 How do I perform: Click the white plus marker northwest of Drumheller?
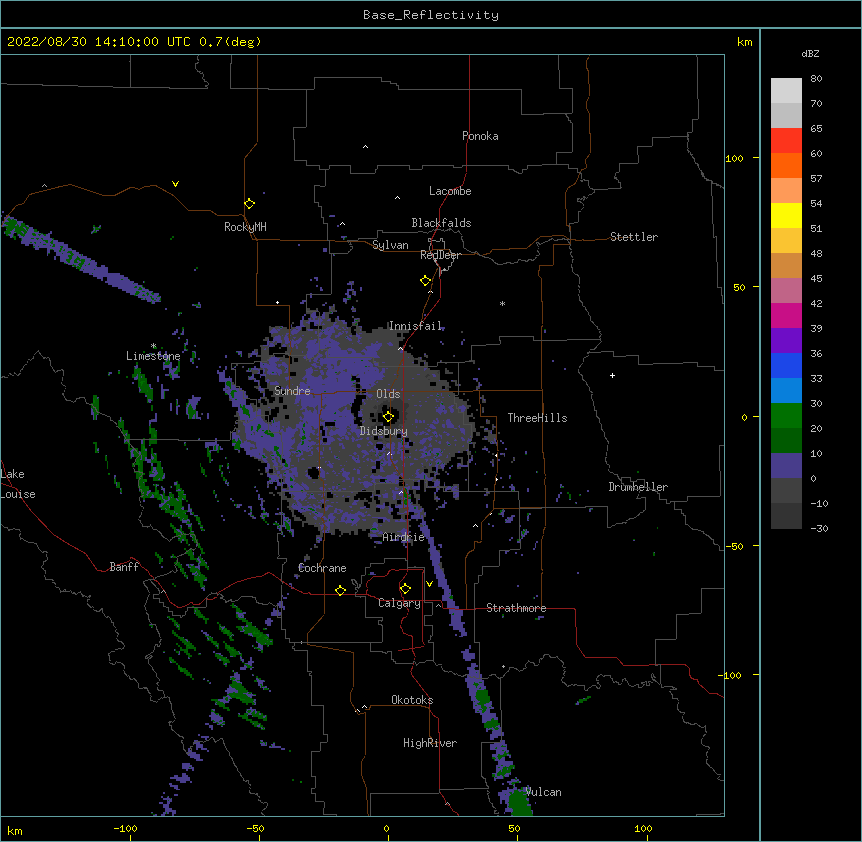point(612,375)
